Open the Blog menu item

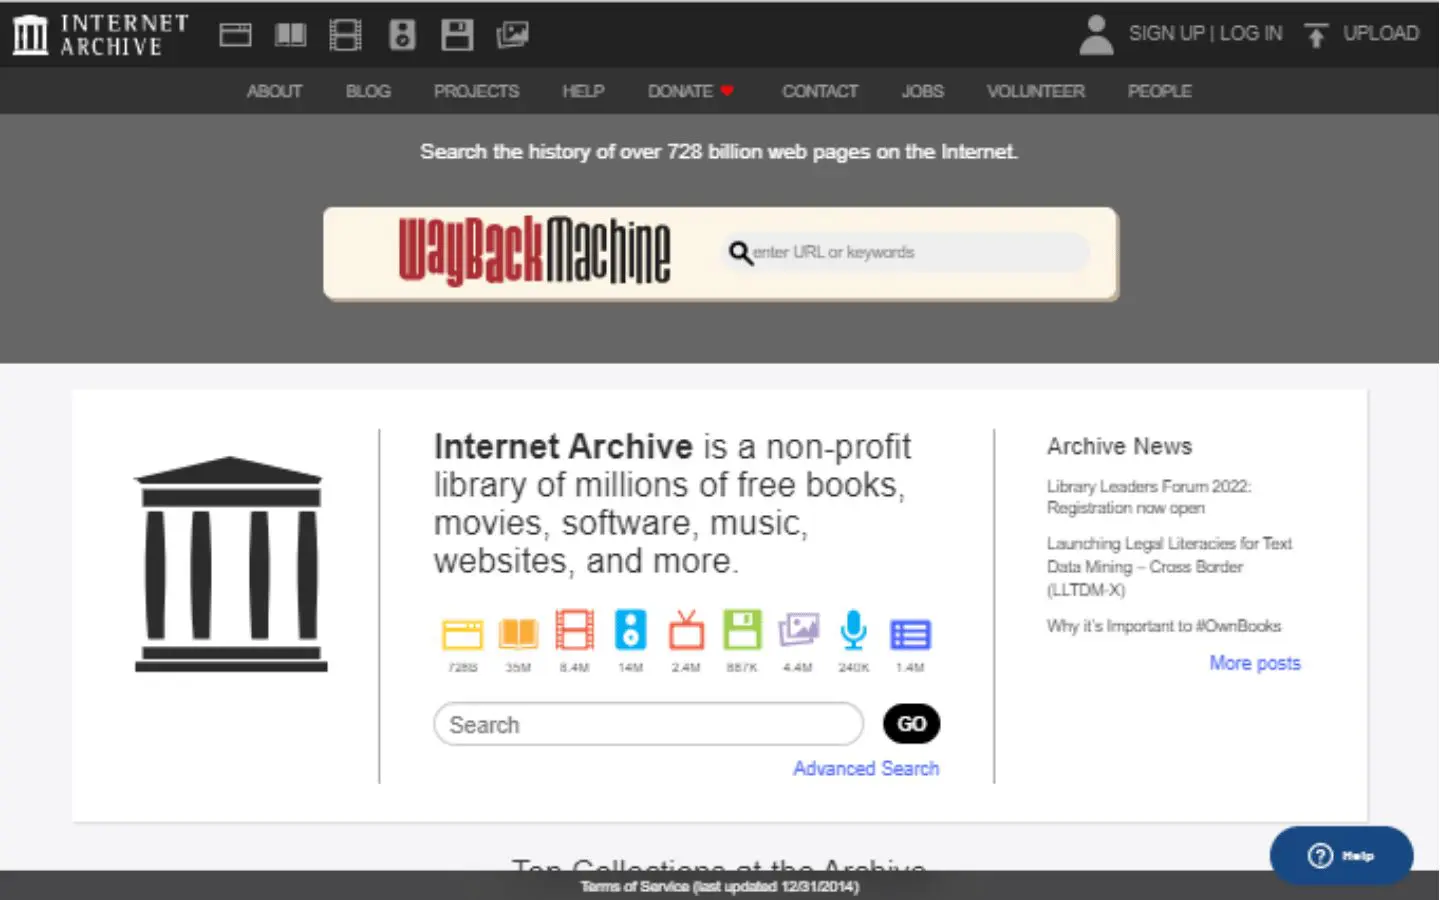tap(368, 91)
